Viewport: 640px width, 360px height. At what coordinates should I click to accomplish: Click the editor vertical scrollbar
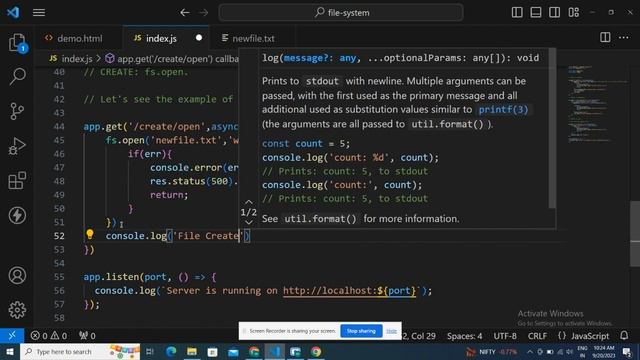pos(635,233)
